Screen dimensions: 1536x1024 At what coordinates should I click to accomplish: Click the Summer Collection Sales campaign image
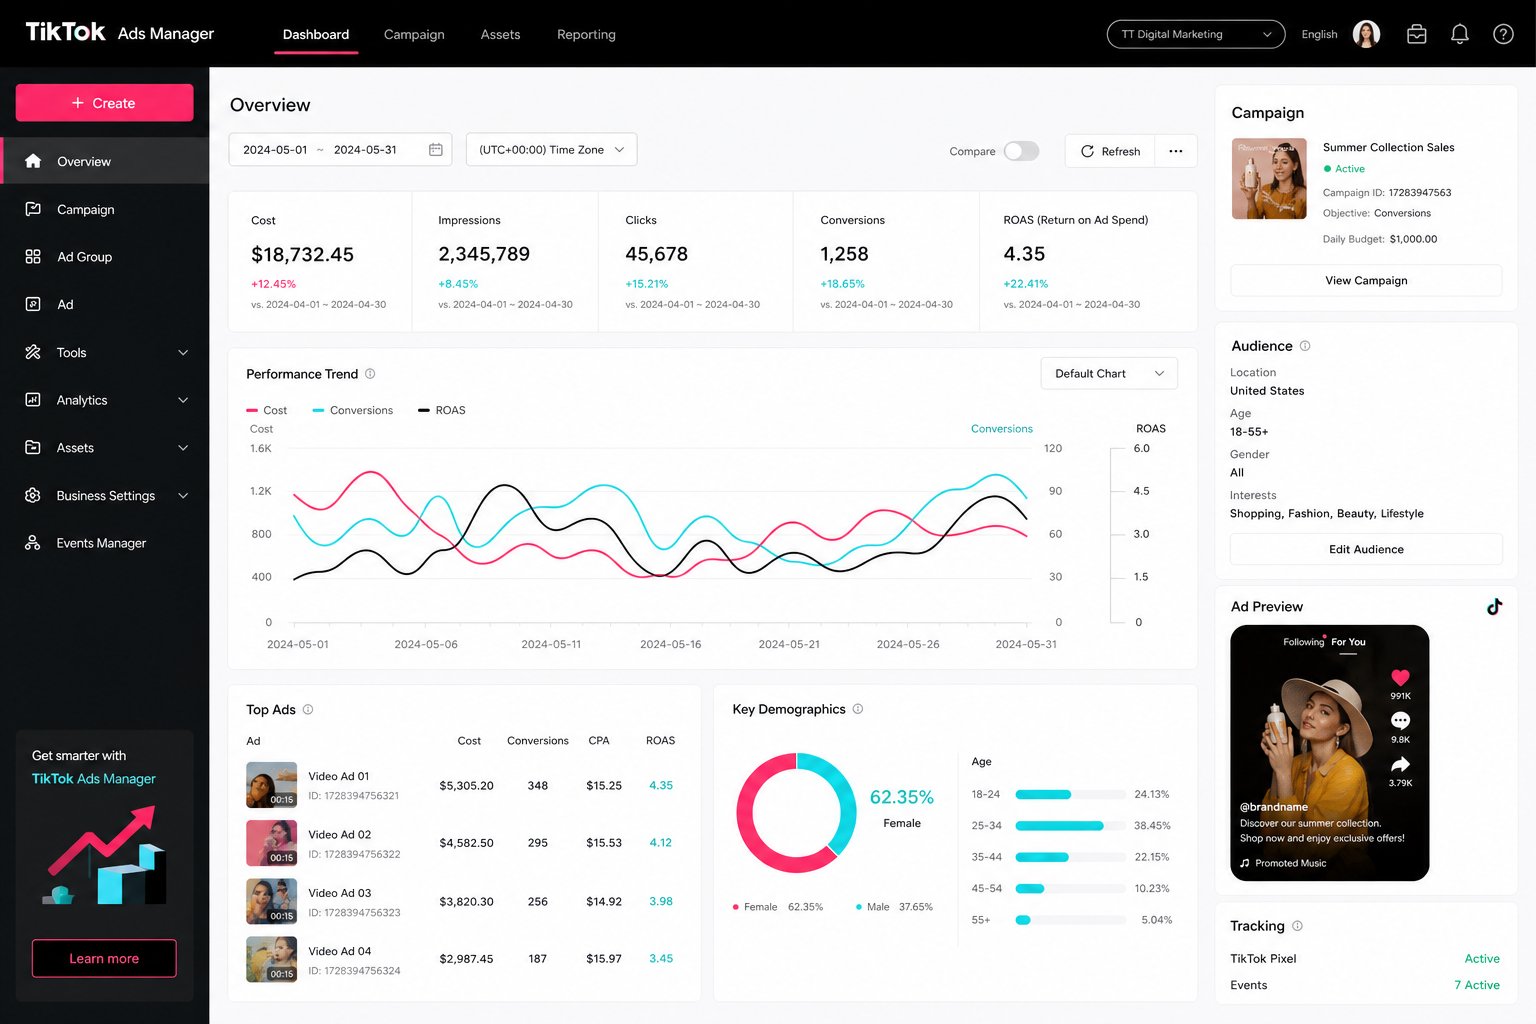[1269, 179]
